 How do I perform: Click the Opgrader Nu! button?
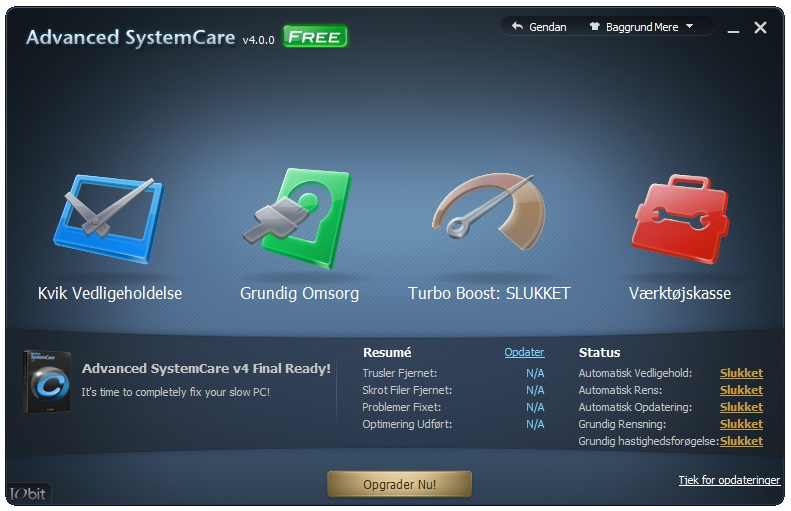[x=400, y=484]
